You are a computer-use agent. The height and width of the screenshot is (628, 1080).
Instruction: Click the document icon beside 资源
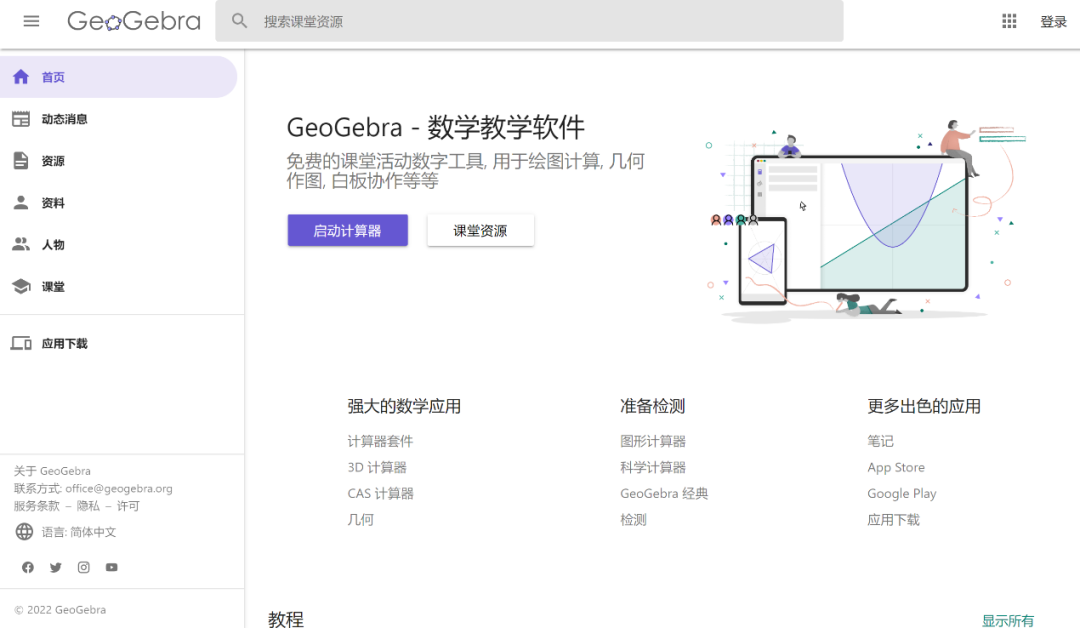coord(21,161)
